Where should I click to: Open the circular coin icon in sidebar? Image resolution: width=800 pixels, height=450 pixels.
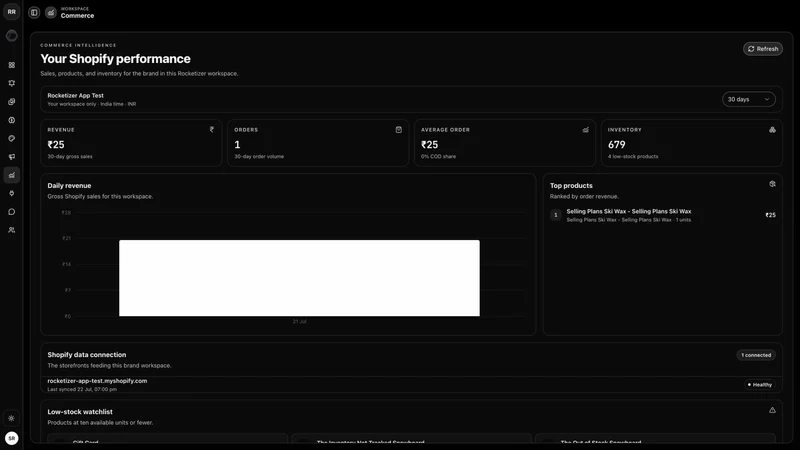point(11,120)
